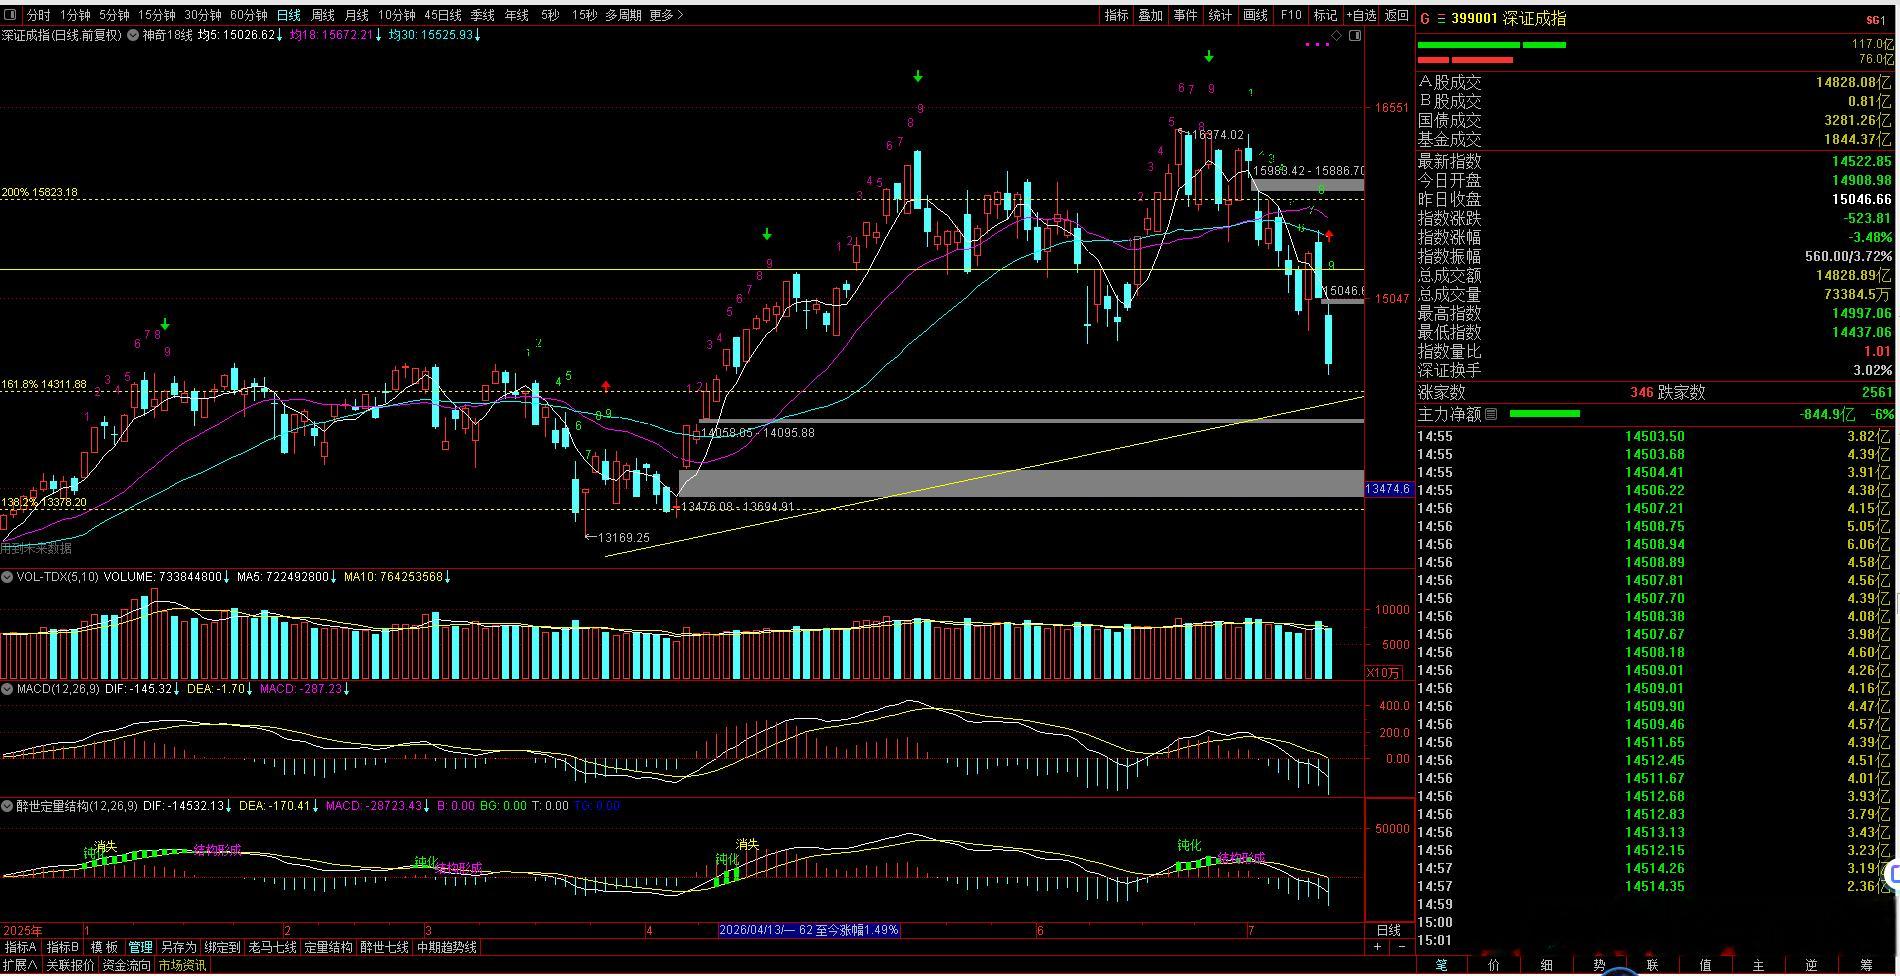Click the 笔 tab icon at bottom right
Viewport: 1900px width, 976px height.
(x=1442, y=965)
